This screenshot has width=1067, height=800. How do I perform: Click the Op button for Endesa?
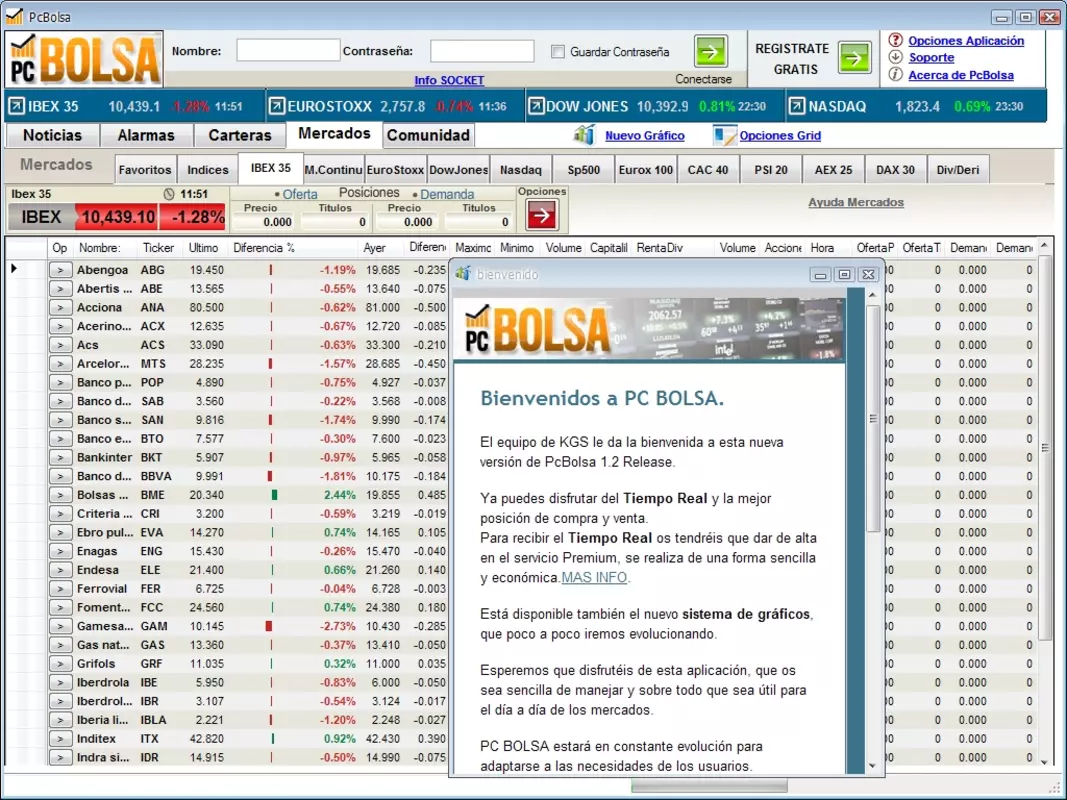point(60,570)
